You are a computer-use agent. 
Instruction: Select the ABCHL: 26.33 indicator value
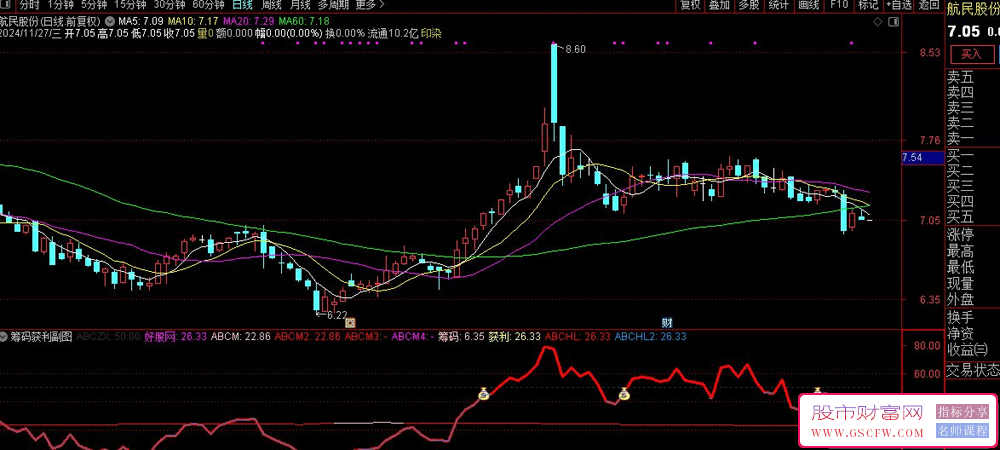pyautogui.click(x=578, y=336)
